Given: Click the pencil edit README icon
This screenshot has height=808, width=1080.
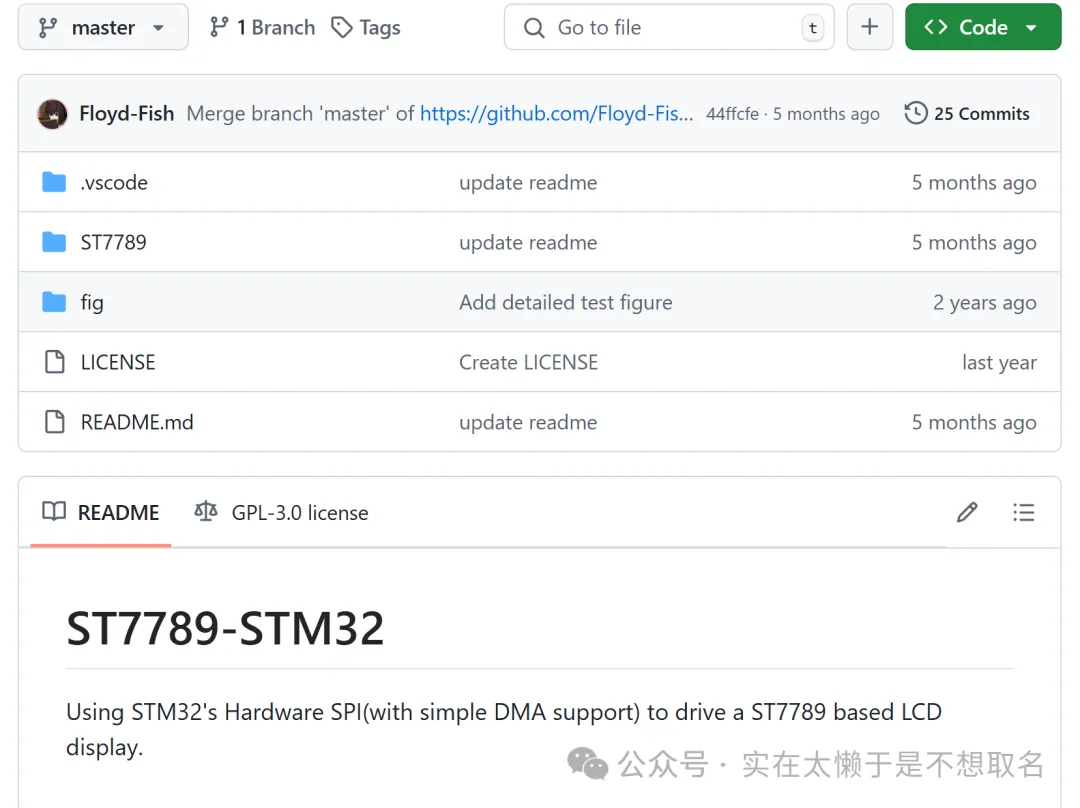Looking at the screenshot, I should 966,513.
